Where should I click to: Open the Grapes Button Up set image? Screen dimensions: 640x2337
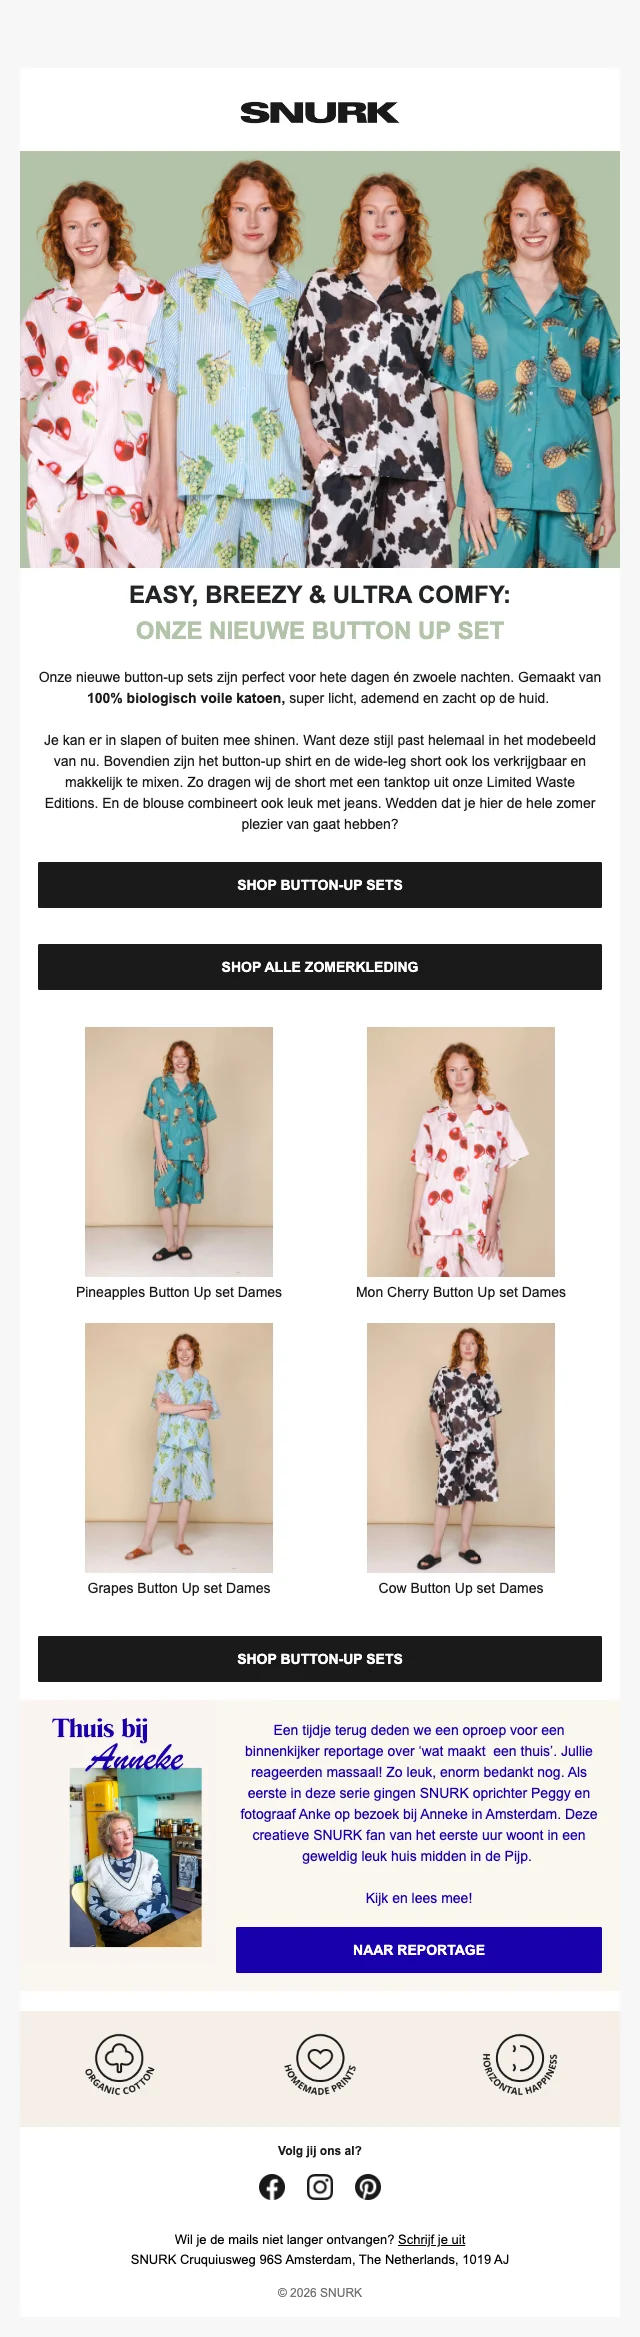click(179, 1448)
